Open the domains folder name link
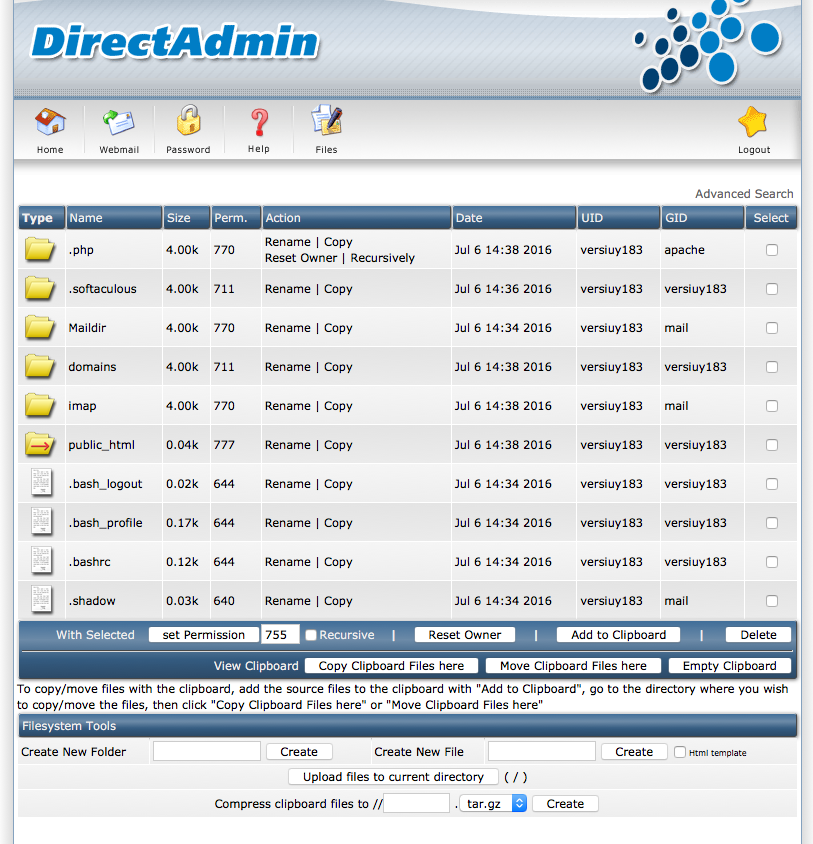This screenshot has height=844, width=813. click(92, 367)
